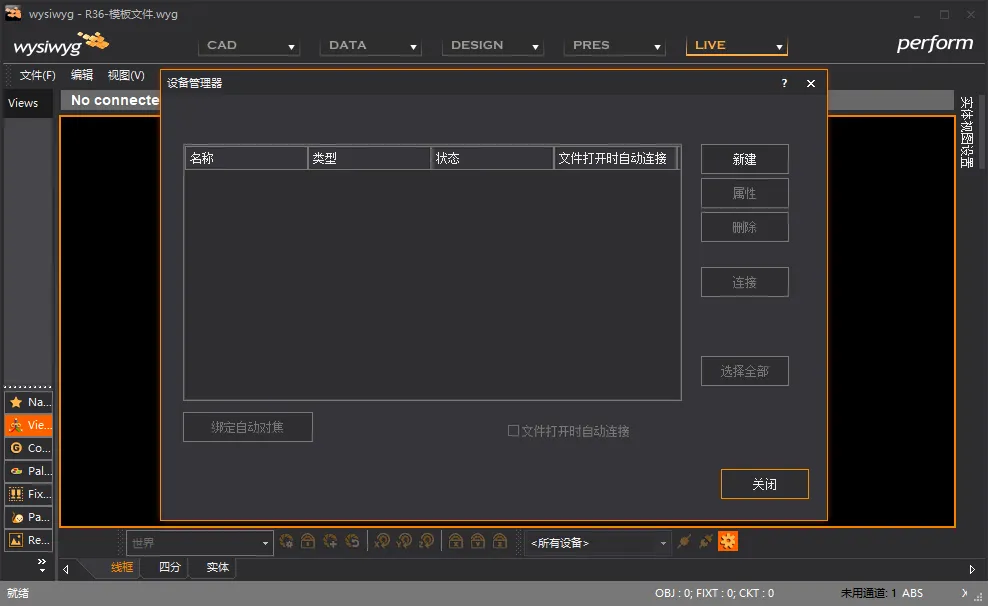Open the Co... shortcut with G icon

tap(28, 448)
